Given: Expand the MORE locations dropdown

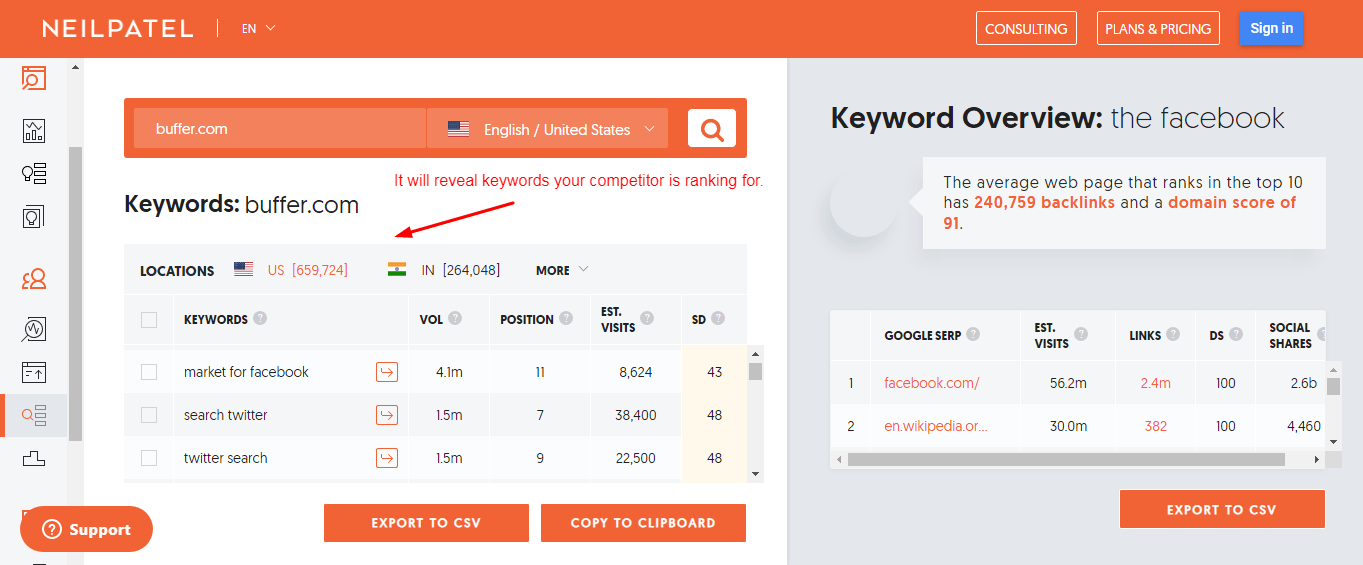Looking at the screenshot, I should coord(562,270).
